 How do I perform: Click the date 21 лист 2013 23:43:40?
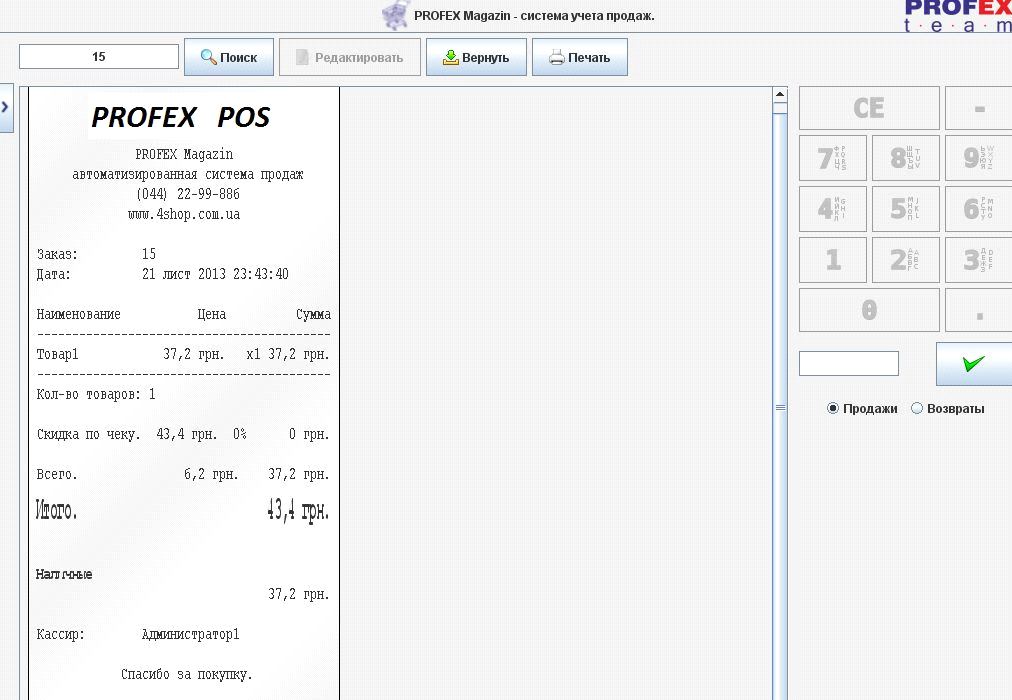click(215, 274)
